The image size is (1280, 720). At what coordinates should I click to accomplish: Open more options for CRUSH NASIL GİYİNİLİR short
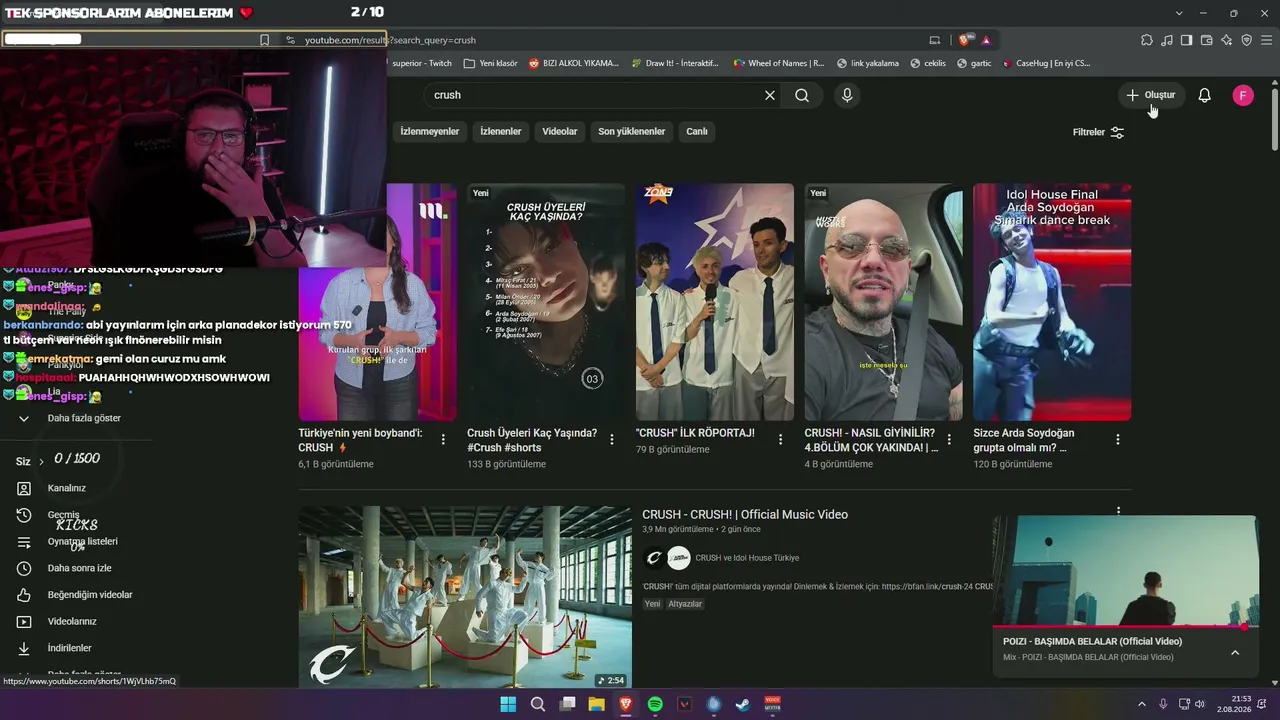pos(949,440)
